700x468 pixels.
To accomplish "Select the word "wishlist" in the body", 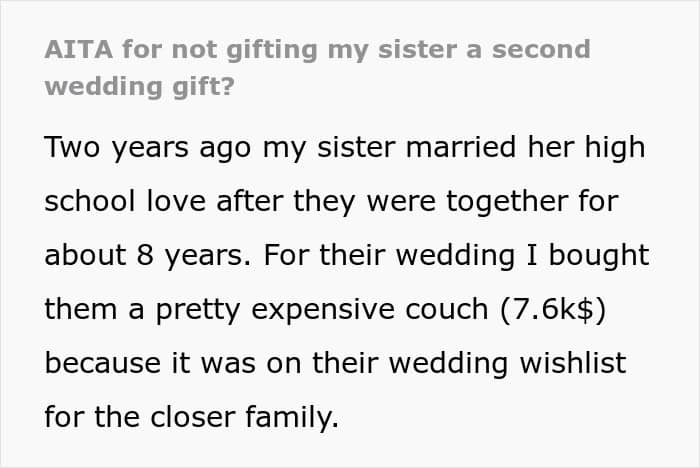I will pyautogui.click(x=573, y=363).
